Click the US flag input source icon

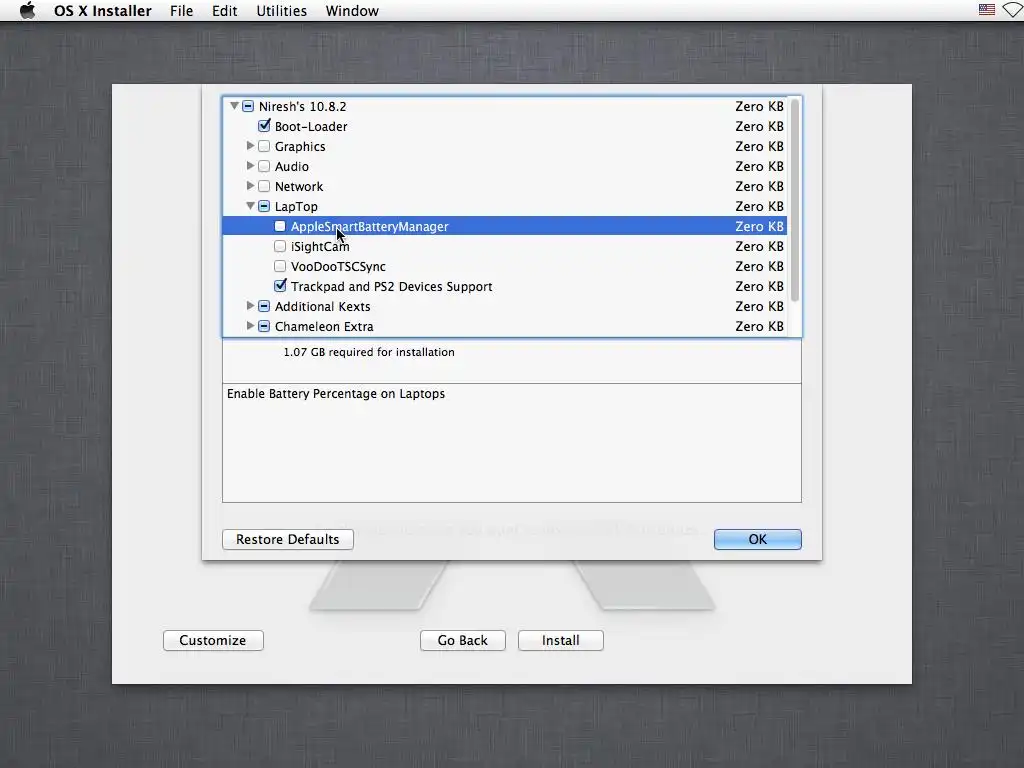point(986,10)
